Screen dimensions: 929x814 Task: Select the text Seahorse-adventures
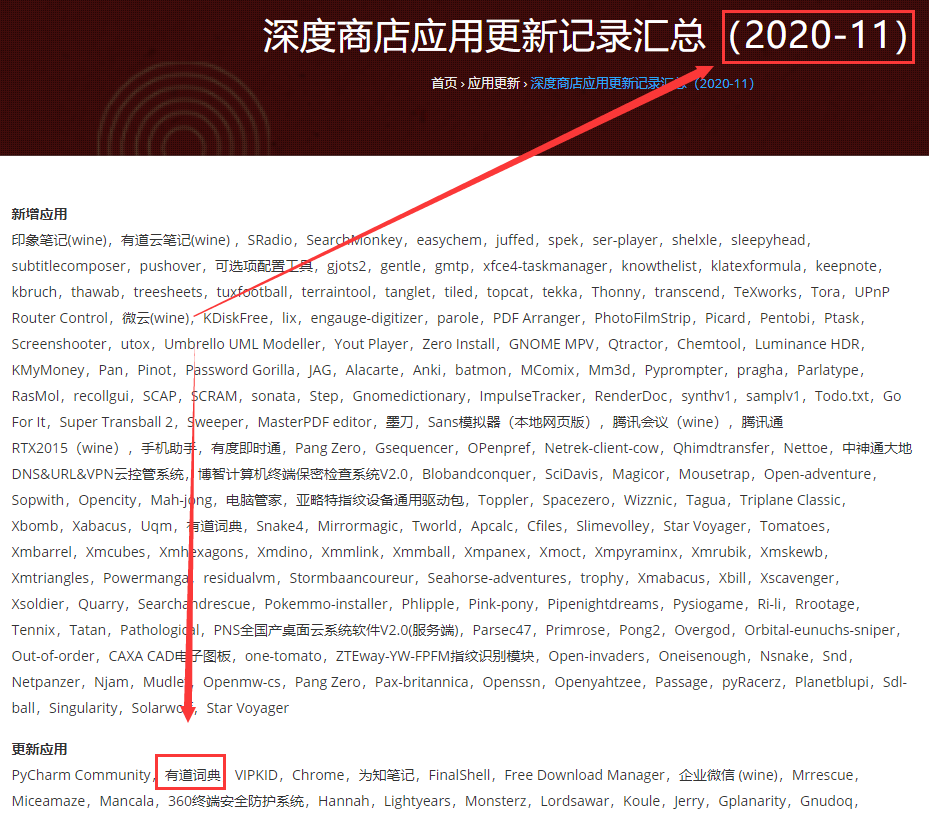(496, 579)
